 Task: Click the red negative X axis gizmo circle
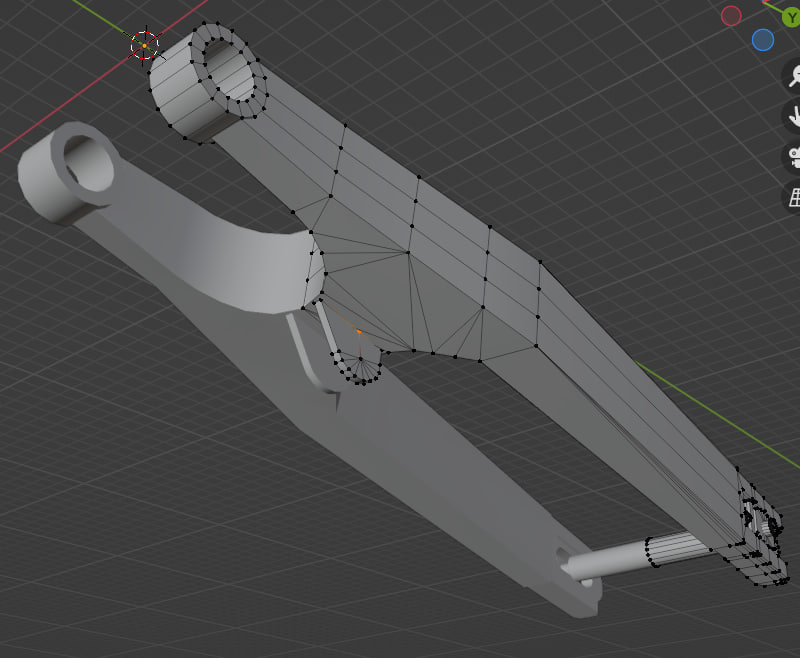[731, 16]
